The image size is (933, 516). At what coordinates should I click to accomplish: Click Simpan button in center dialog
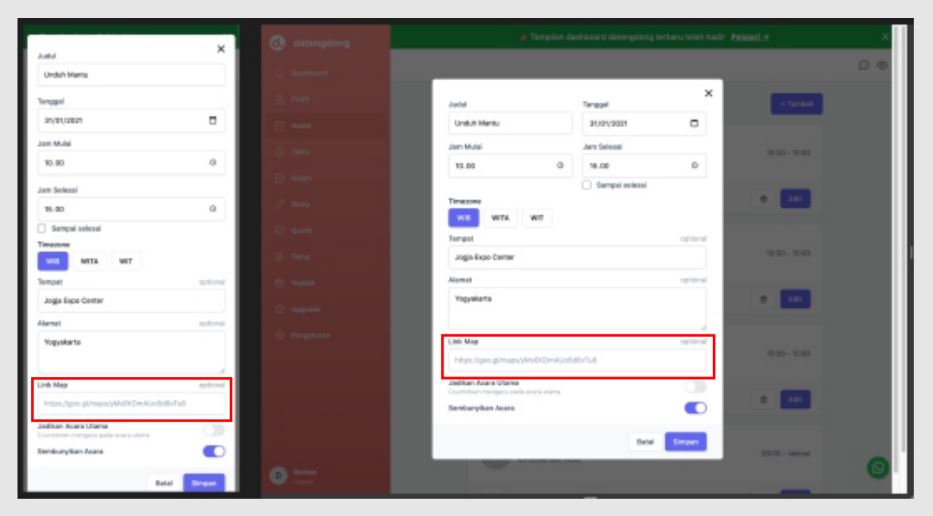[686, 440]
